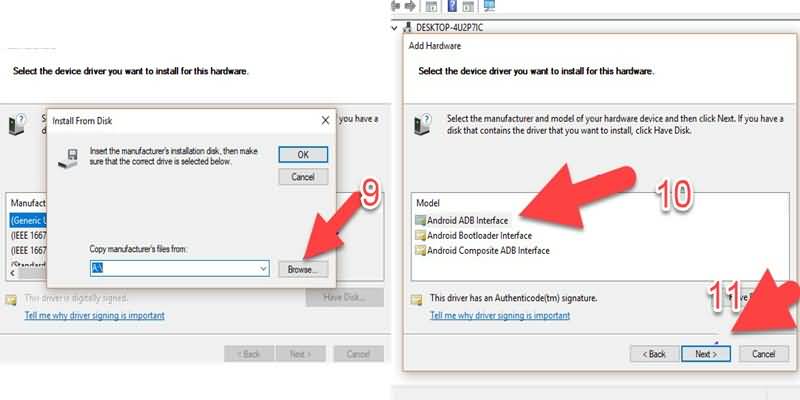800x400 pixels.
Task: Select Android Composite ADB Interface model
Action: tap(482, 251)
